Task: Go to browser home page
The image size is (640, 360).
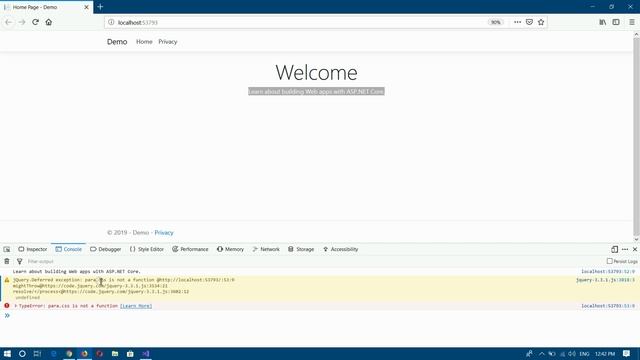Action: click(49, 22)
